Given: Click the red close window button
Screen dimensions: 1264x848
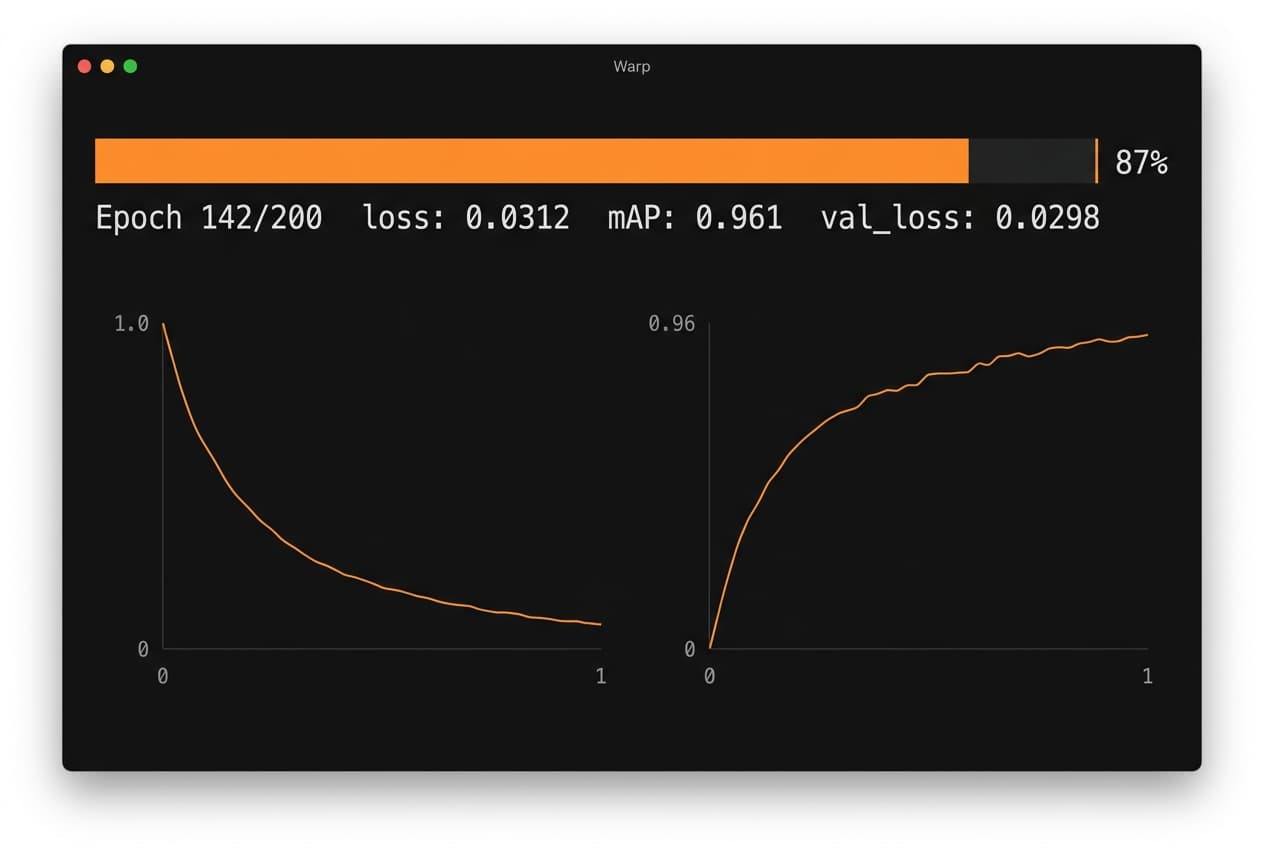Looking at the screenshot, I should pyautogui.click(x=84, y=66).
